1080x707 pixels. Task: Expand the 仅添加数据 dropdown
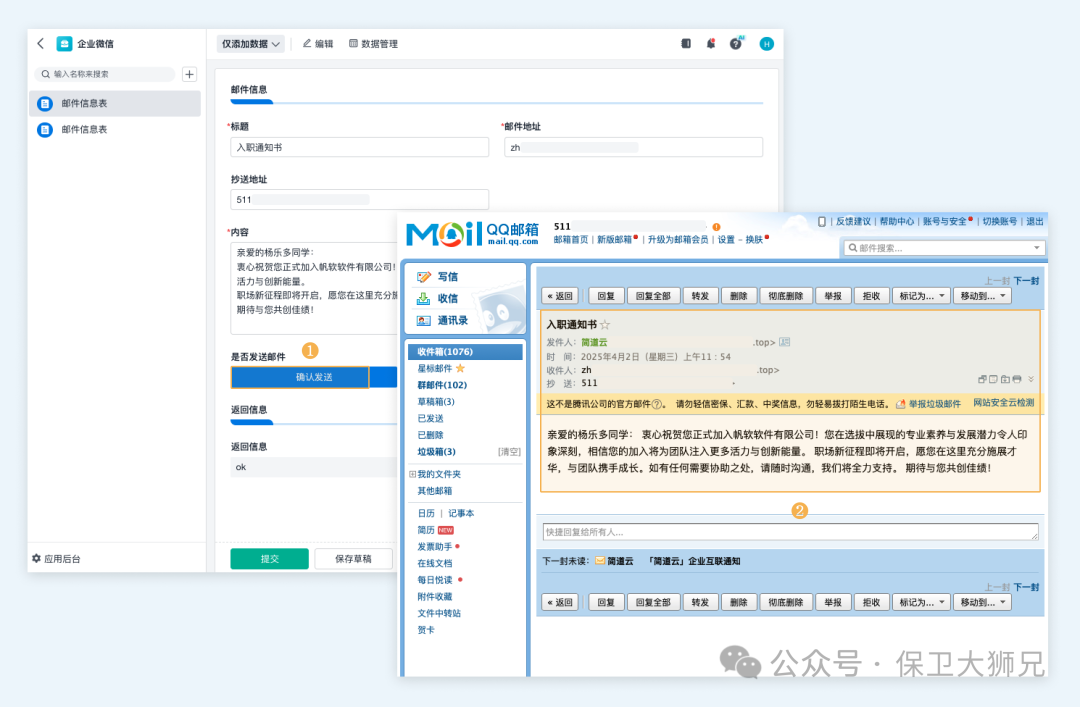[251, 44]
